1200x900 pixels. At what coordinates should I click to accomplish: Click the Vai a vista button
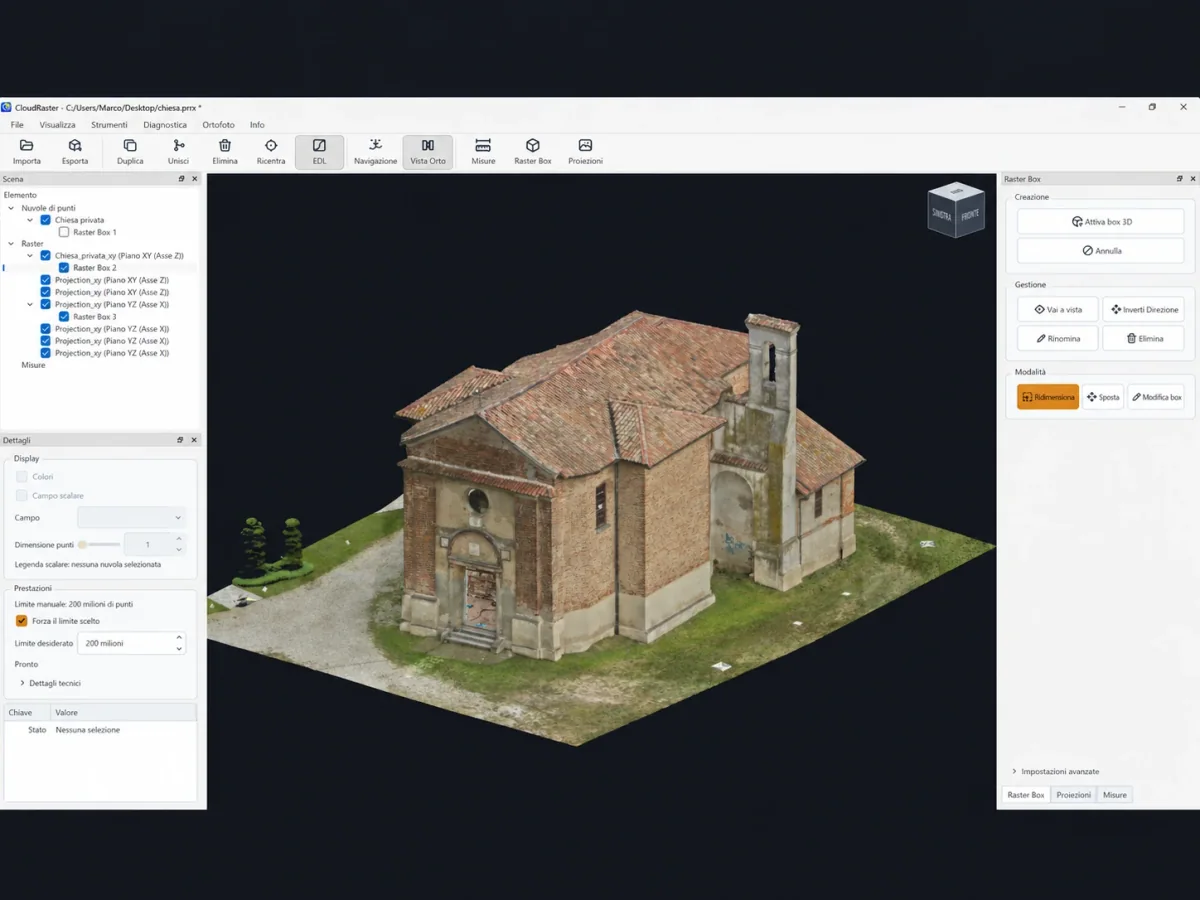click(x=1058, y=309)
